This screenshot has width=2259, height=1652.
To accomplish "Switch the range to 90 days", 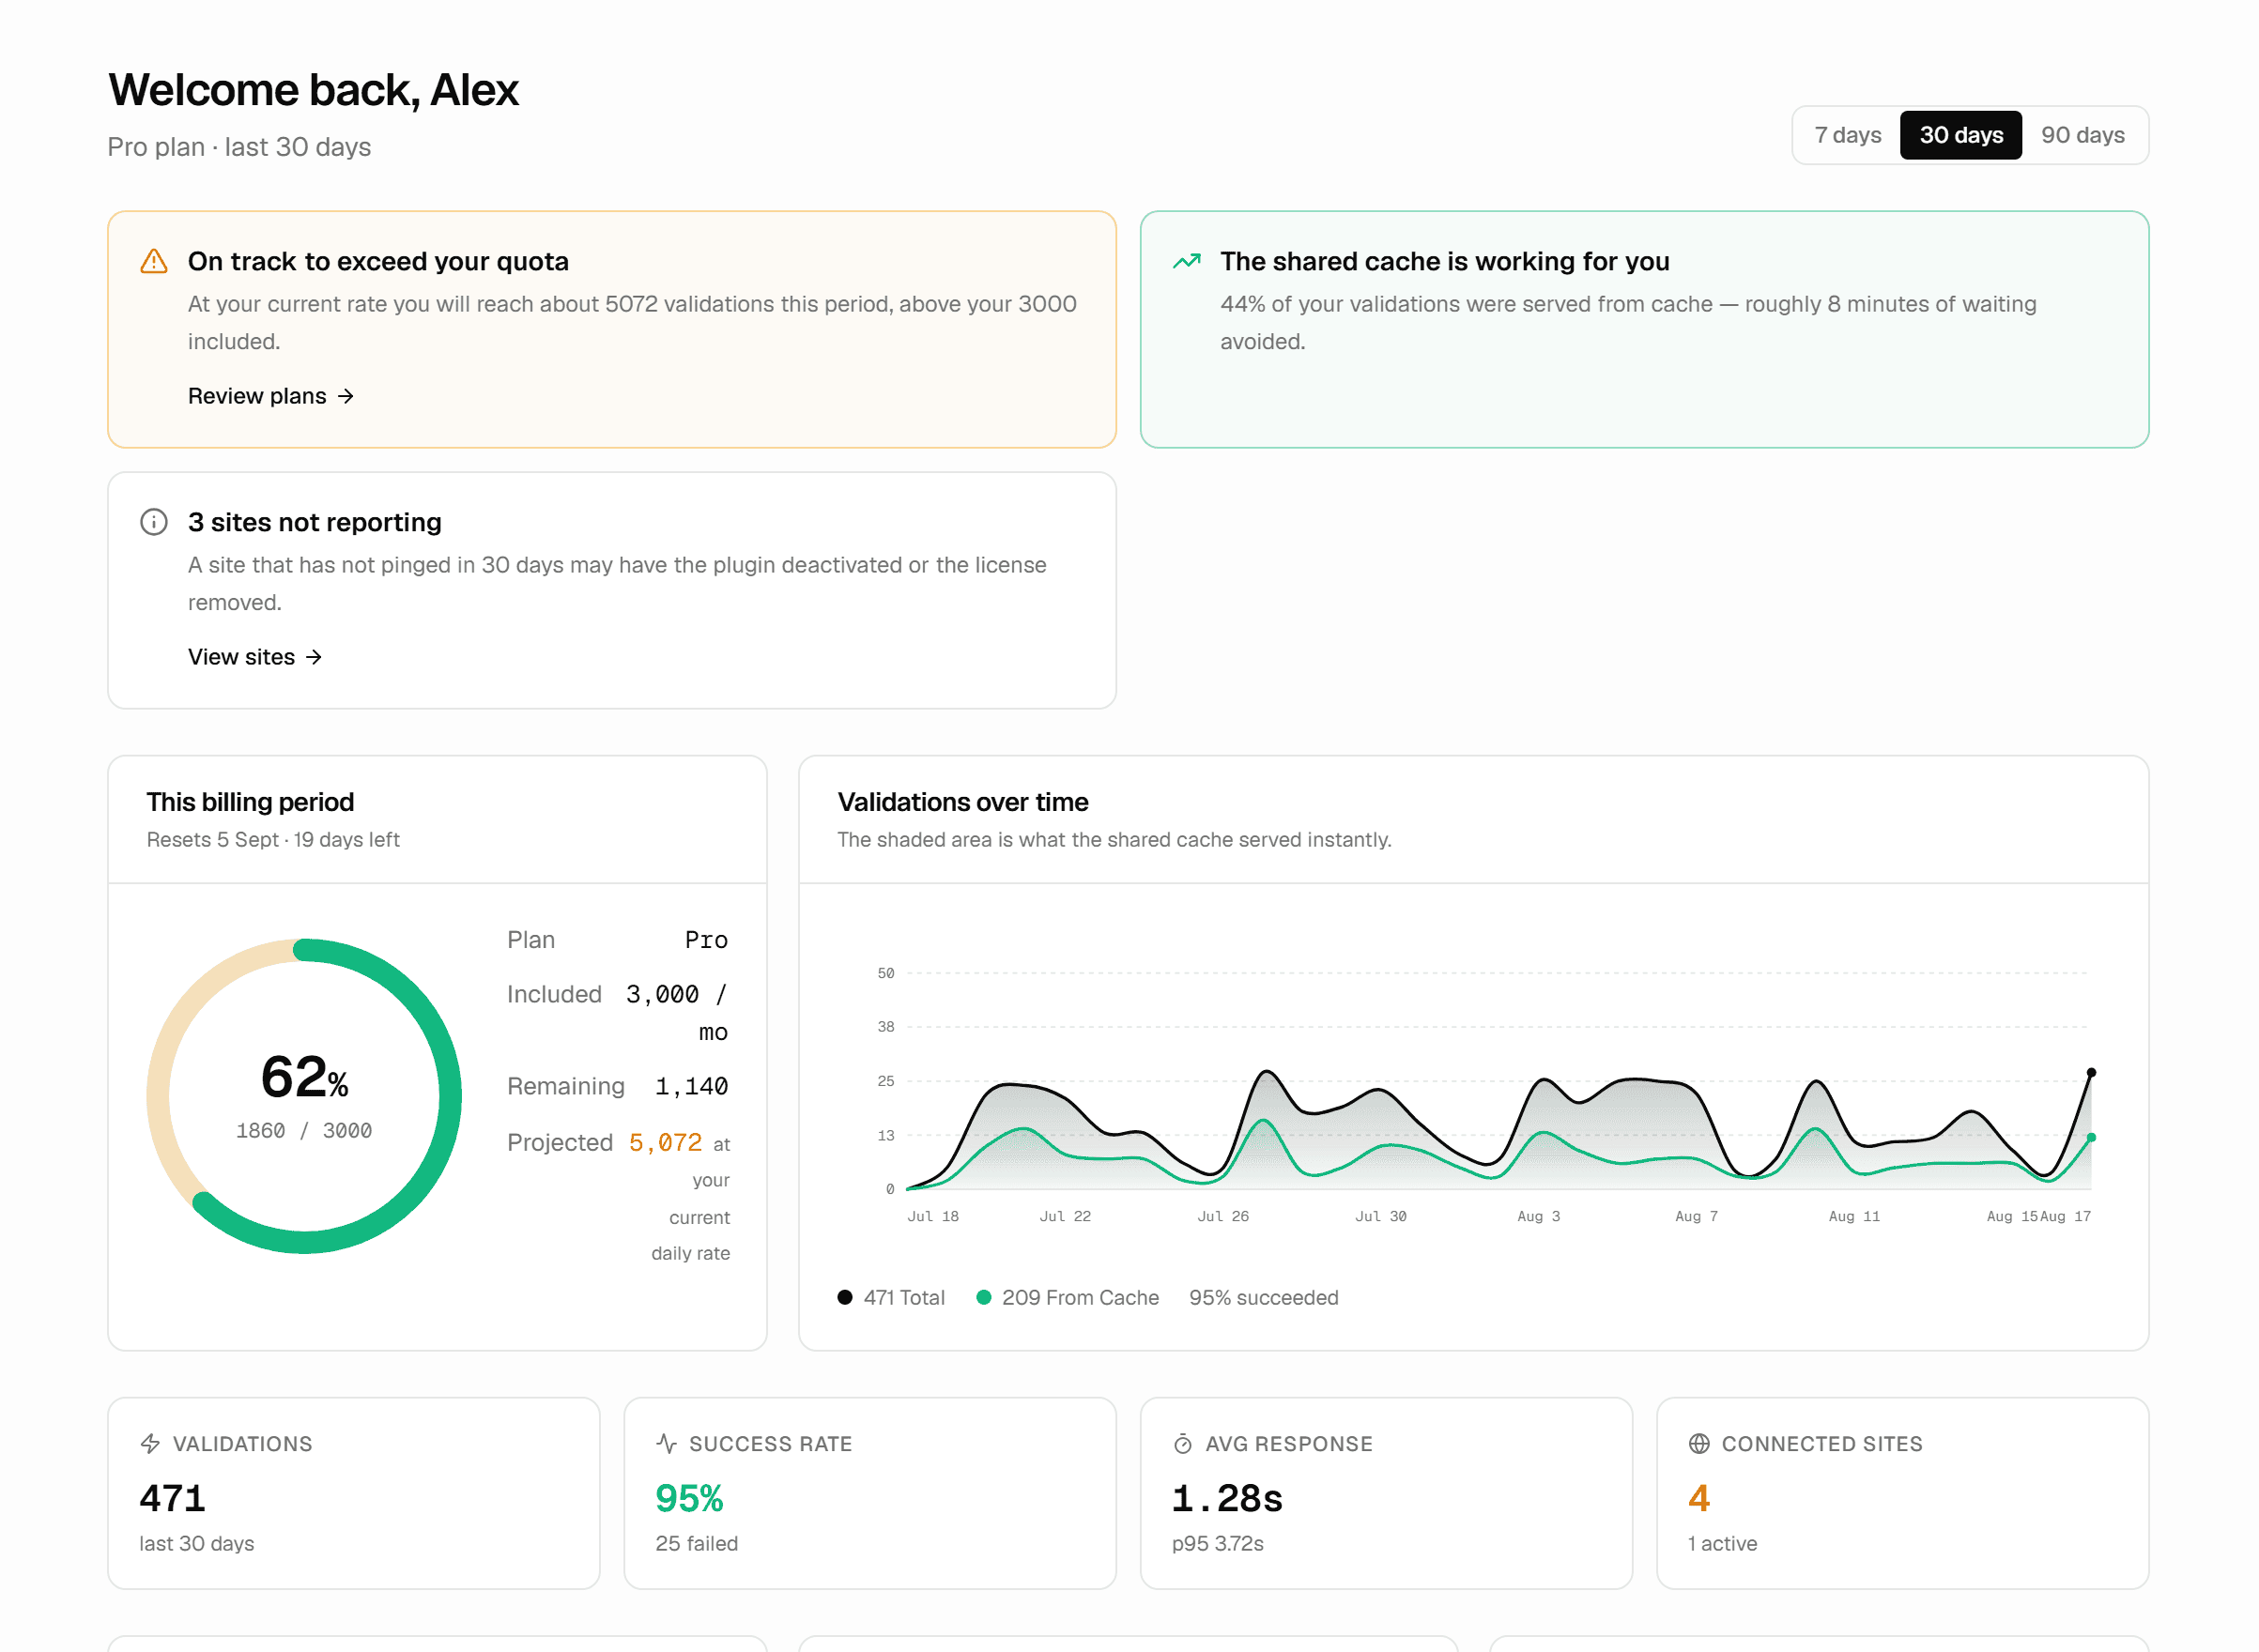I will [x=2083, y=135].
